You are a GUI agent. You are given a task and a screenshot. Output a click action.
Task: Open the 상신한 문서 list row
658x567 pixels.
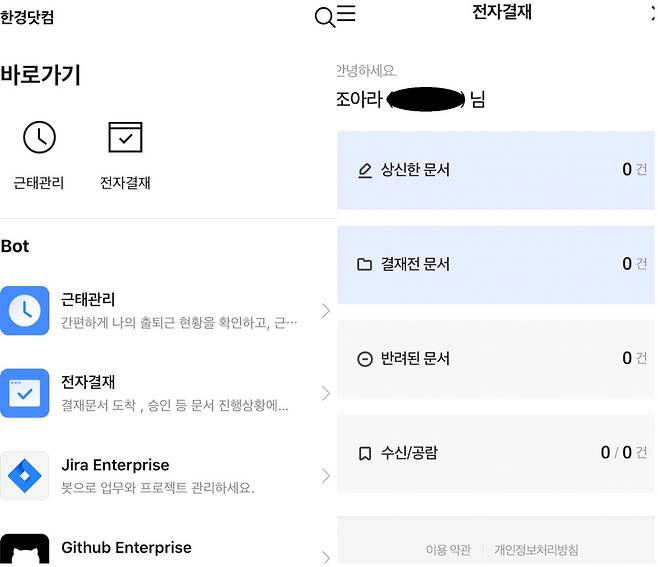click(x=495, y=170)
